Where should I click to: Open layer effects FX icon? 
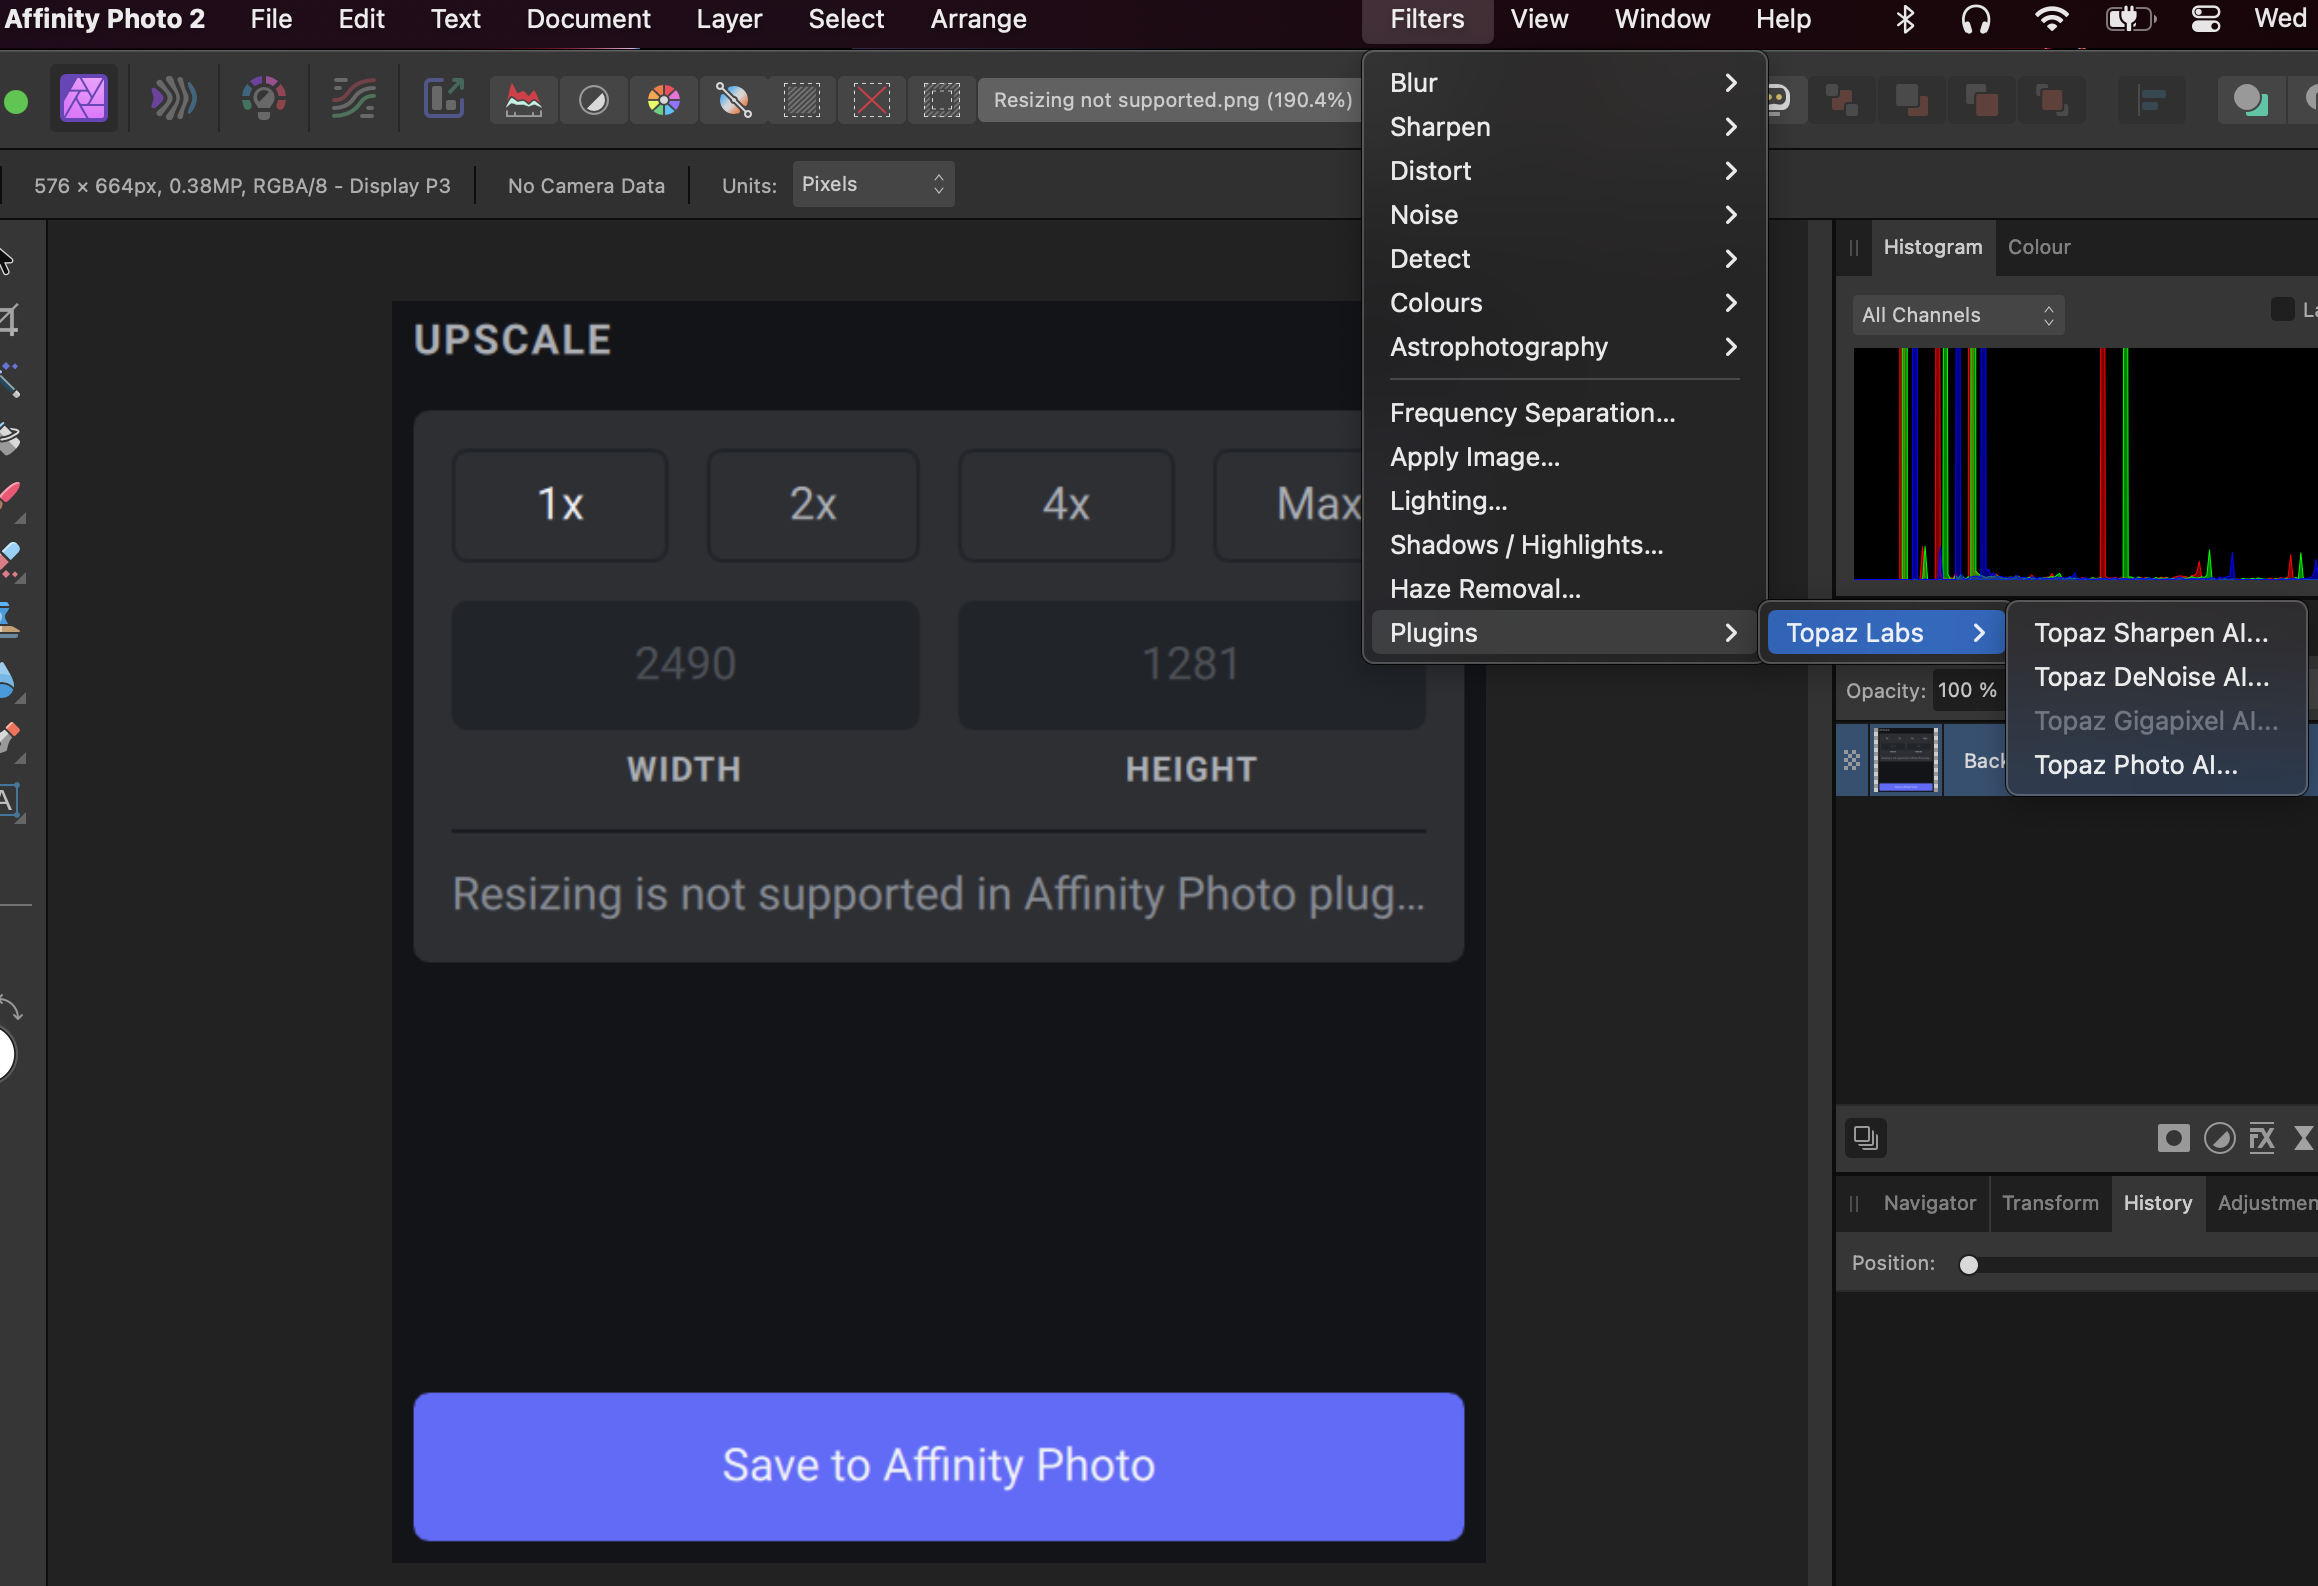(2262, 1138)
